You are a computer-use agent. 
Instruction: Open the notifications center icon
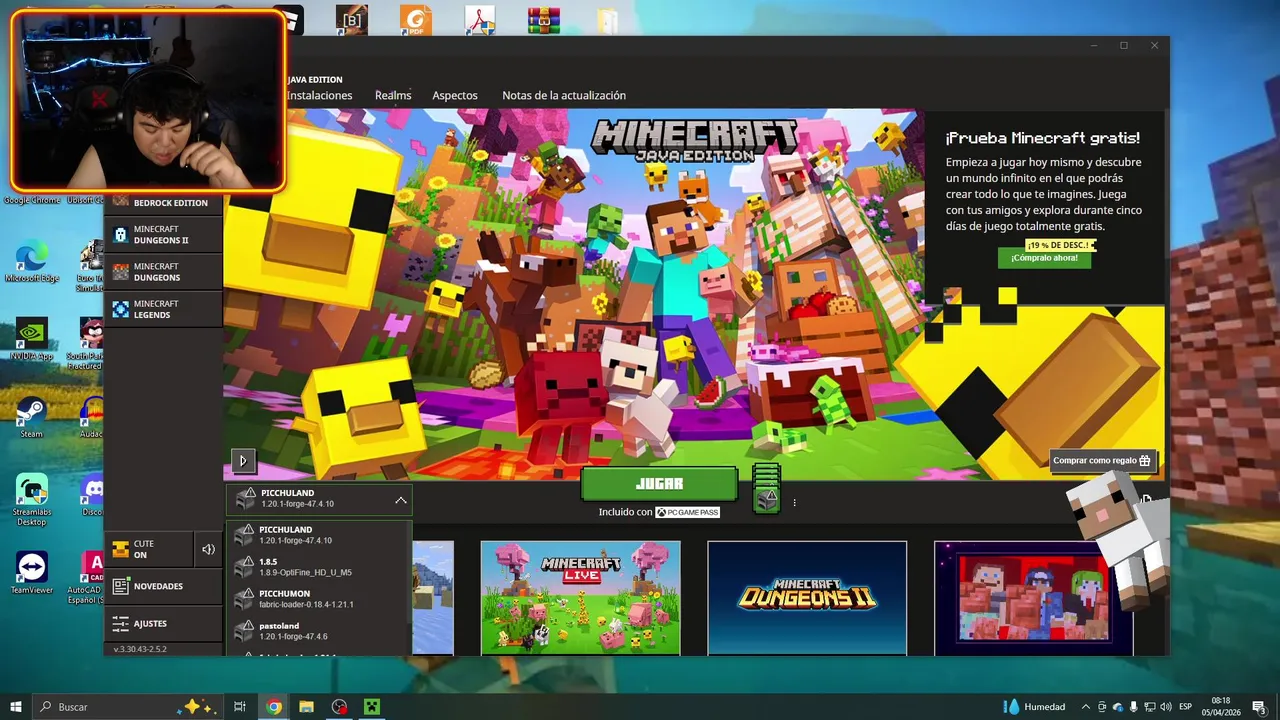(1259, 707)
